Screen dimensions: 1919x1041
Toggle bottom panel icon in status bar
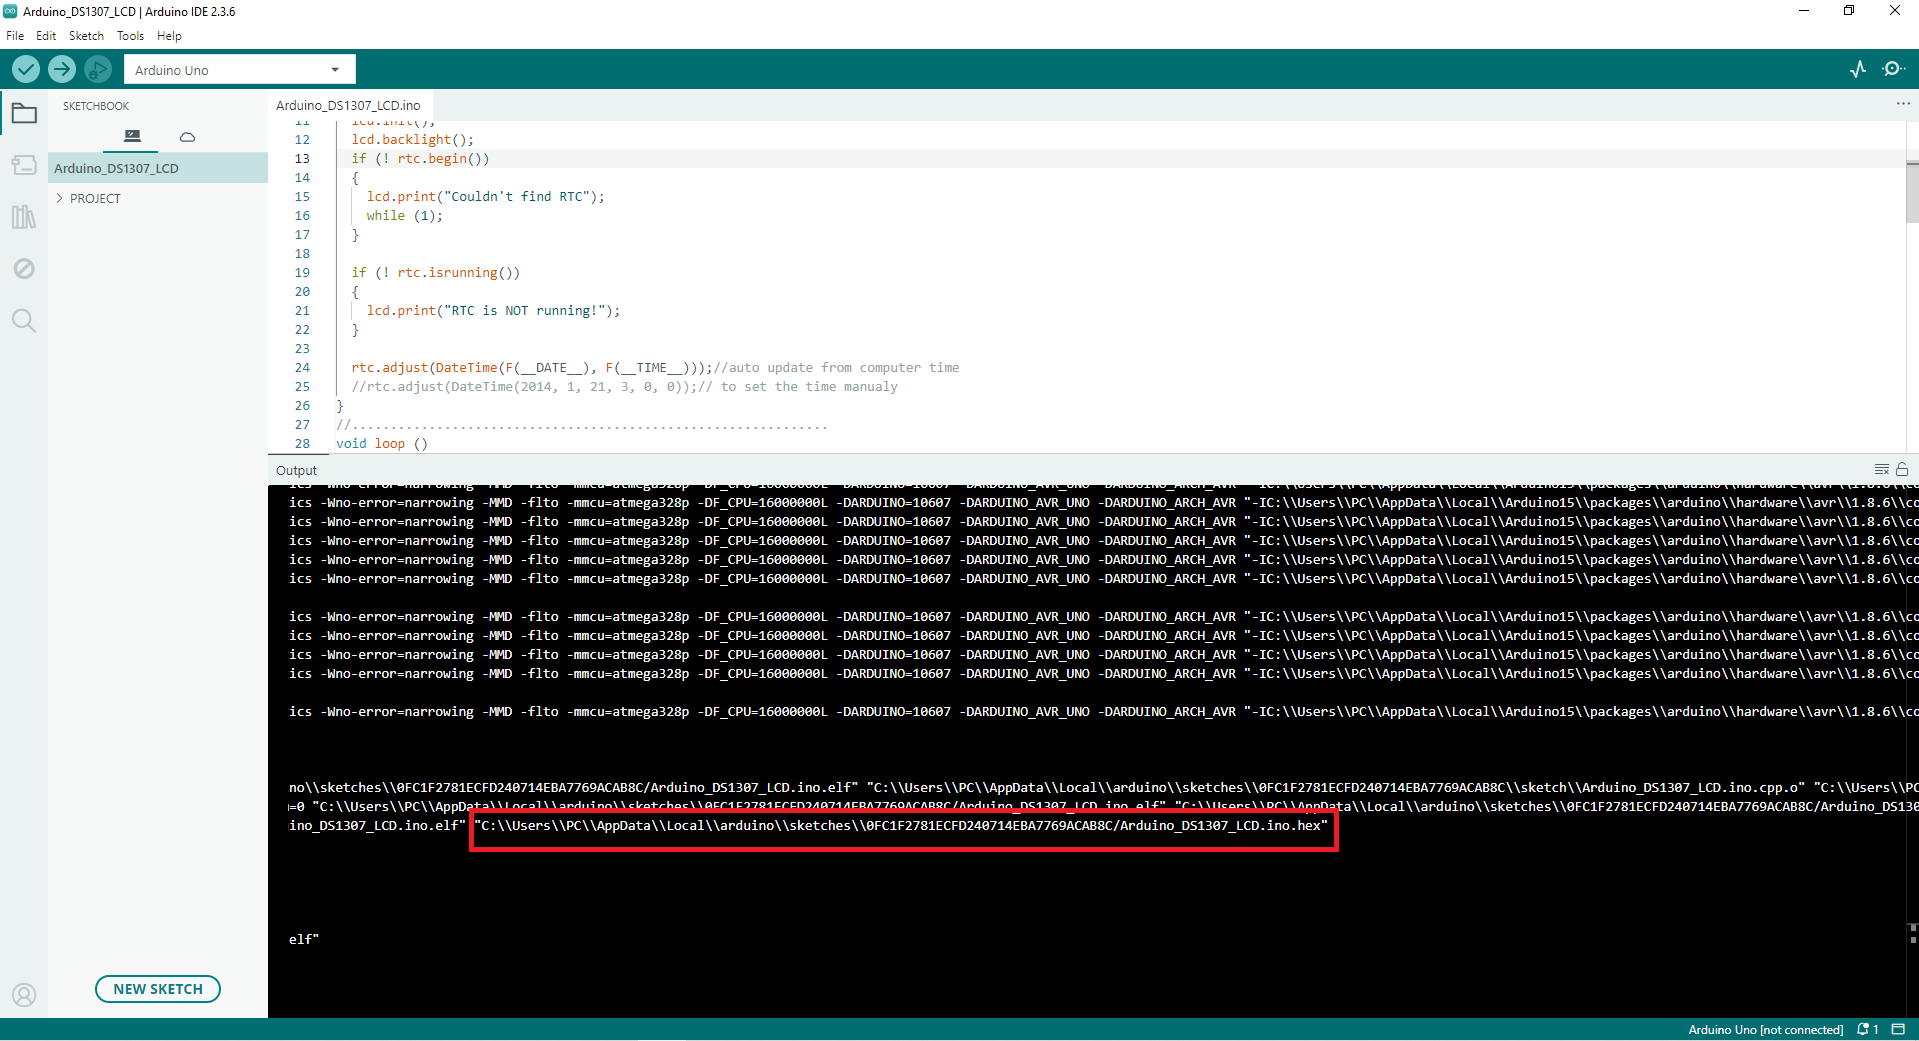[1898, 1029]
